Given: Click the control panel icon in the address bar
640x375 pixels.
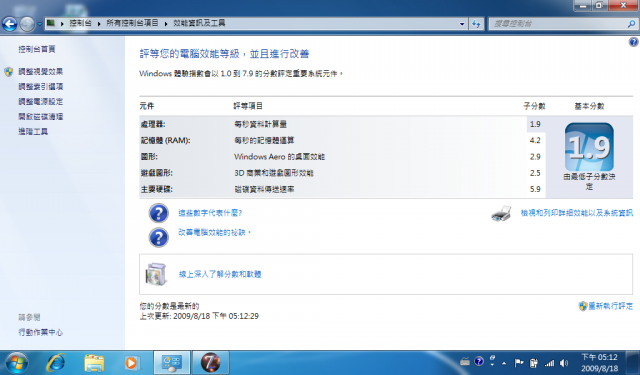Looking at the screenshot, I should [51, 23].
